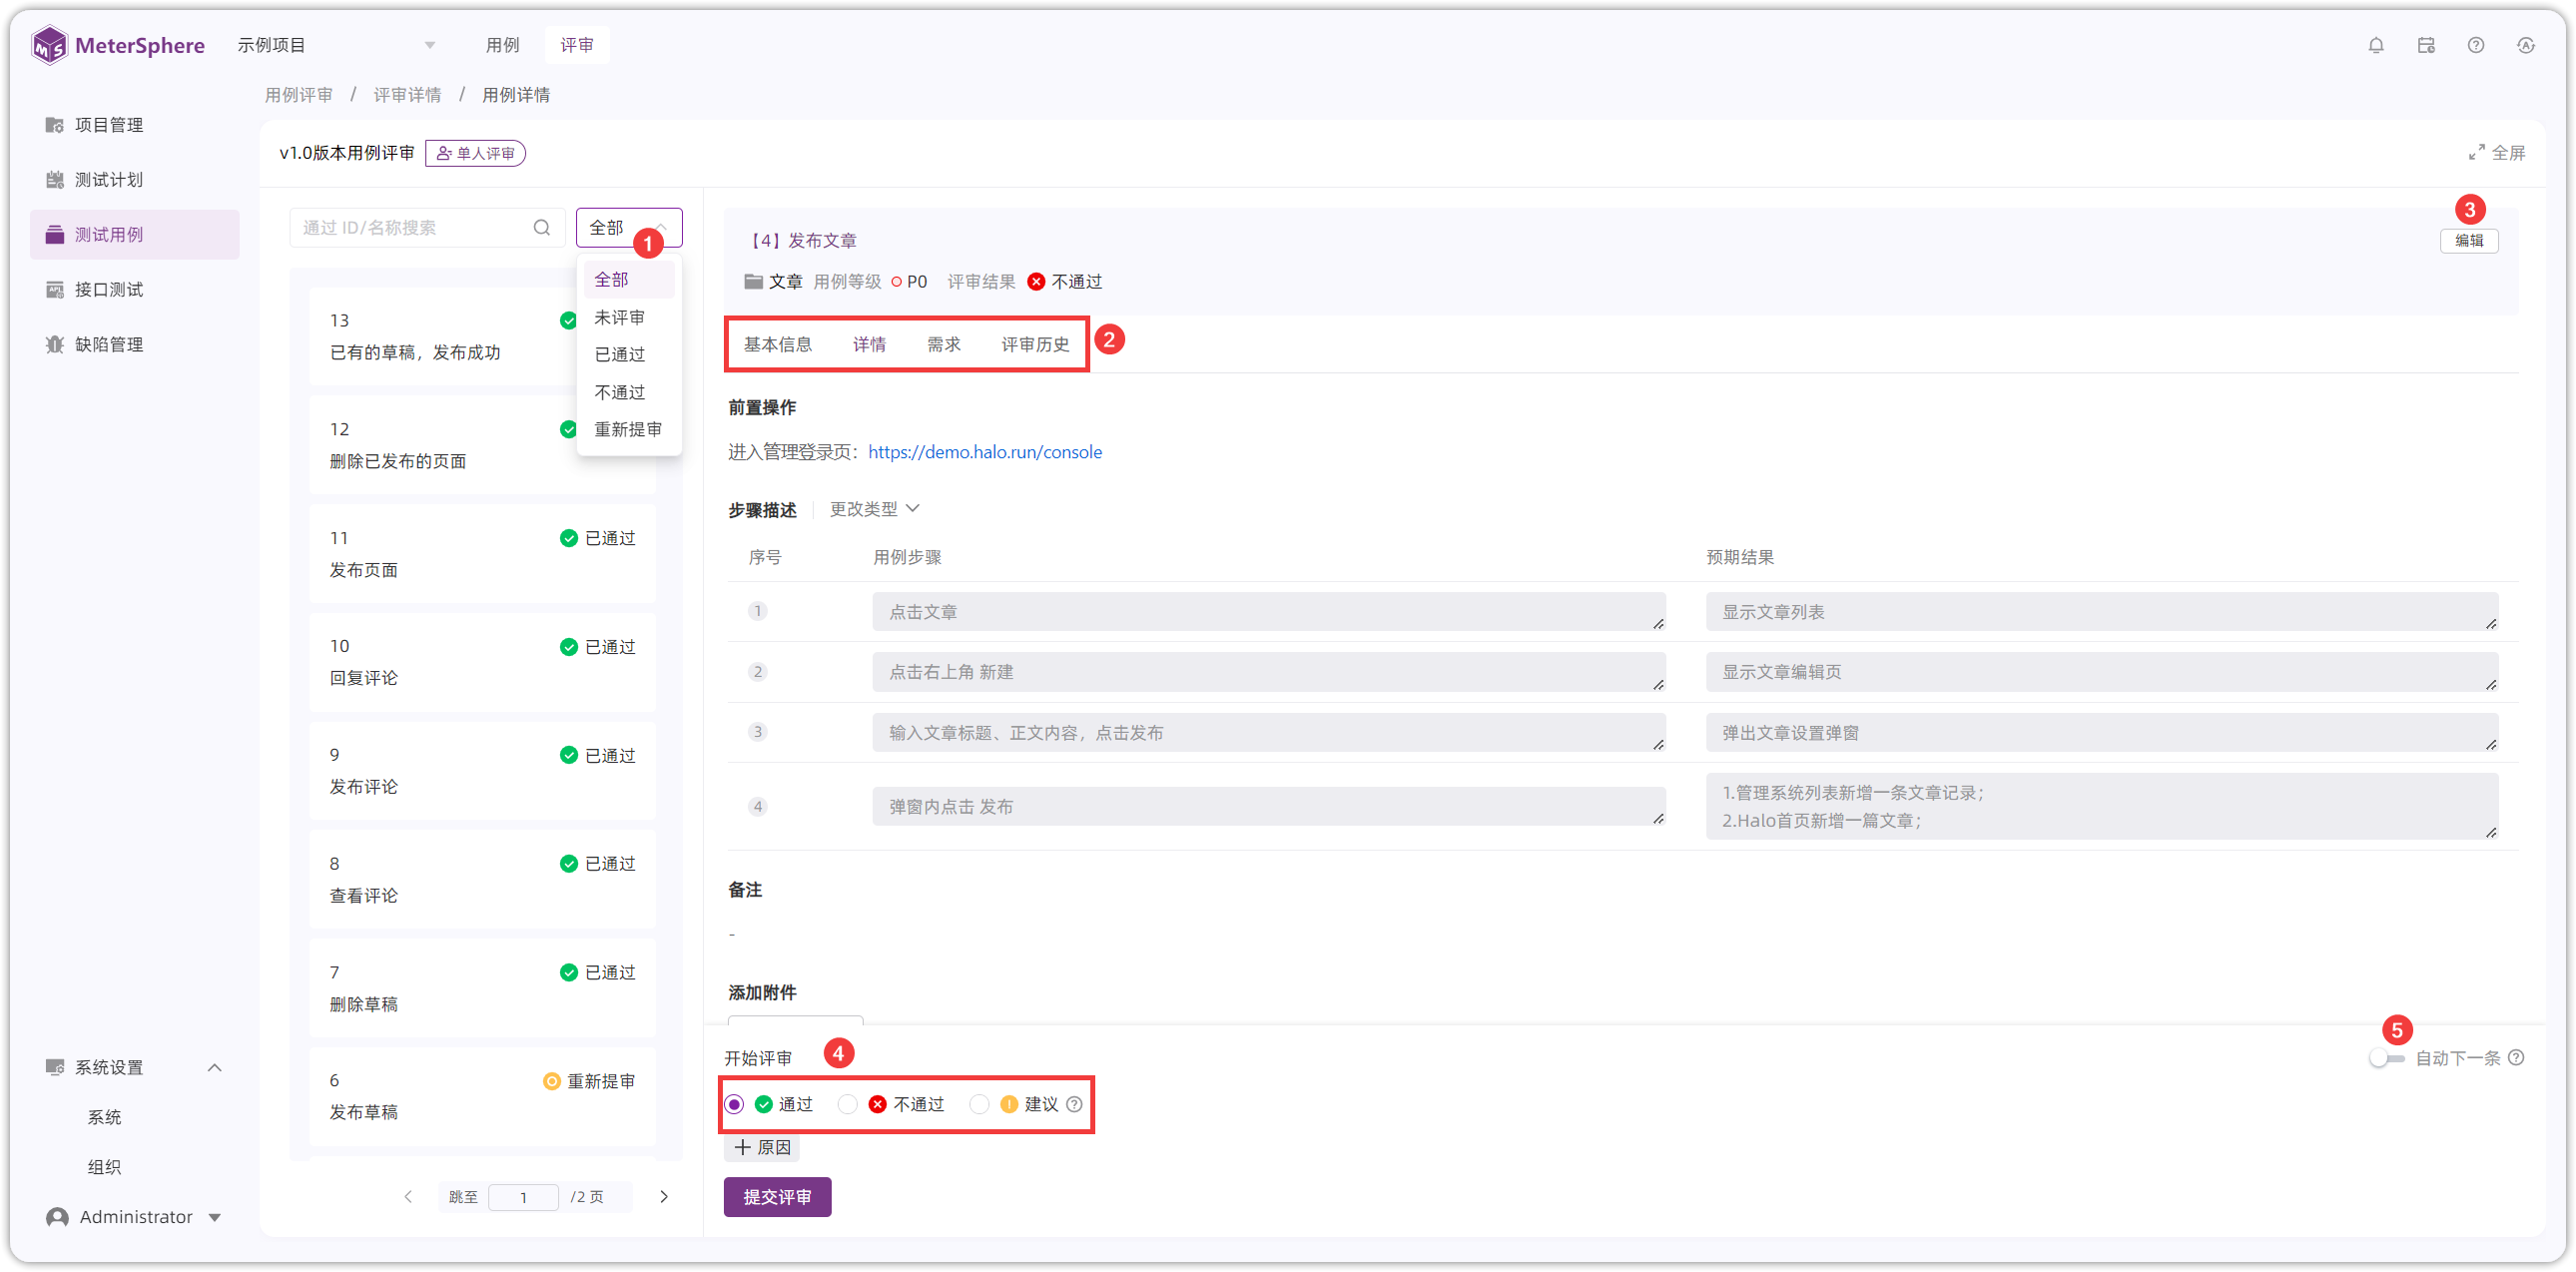2576x1272 pixels.
Task: Open the notification bell icon
Action: point(2376,45)
